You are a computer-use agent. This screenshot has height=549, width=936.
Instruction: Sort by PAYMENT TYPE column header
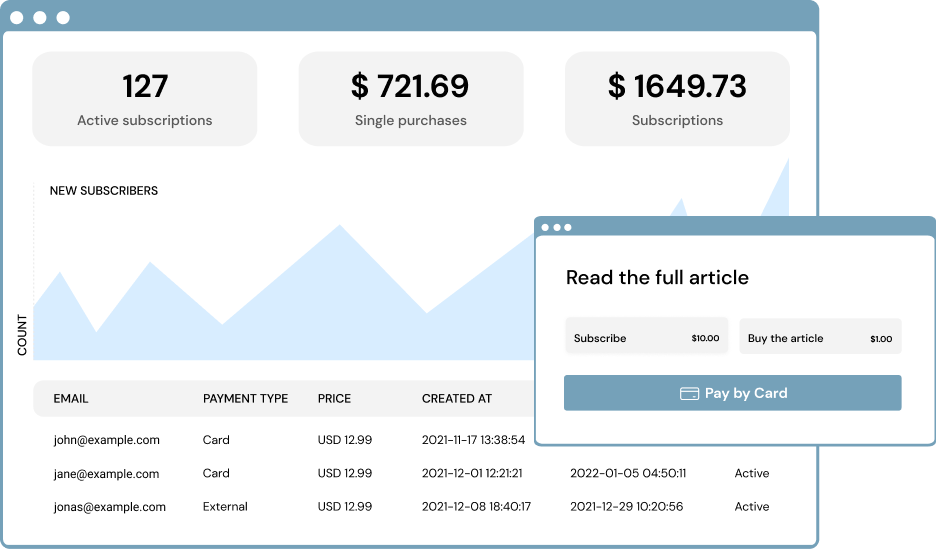coord(245,398)
